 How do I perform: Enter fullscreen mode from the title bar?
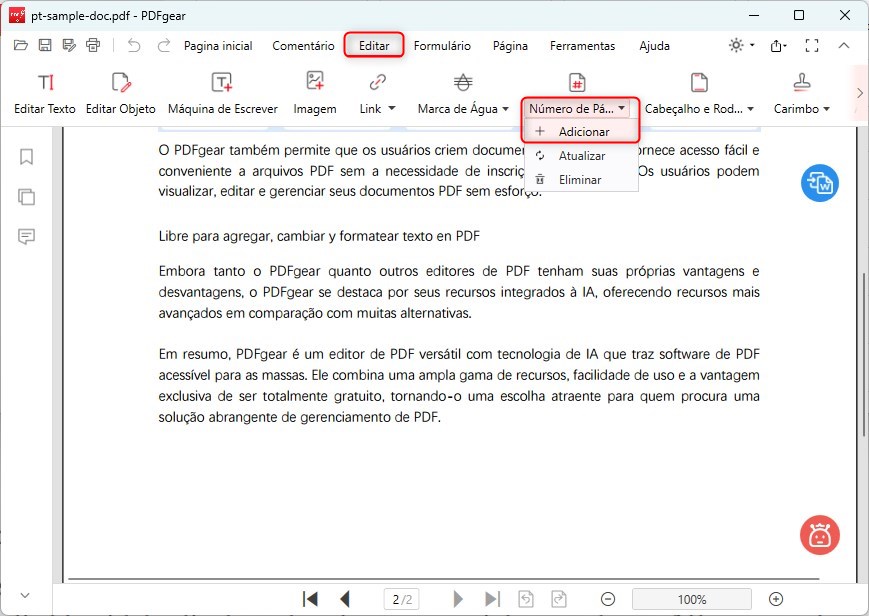812,45
